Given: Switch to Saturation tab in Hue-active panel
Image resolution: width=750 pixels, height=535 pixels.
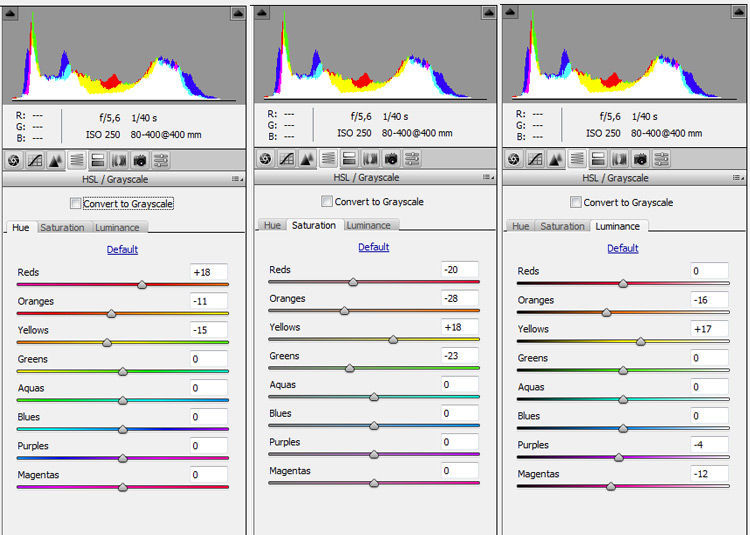Looking at the screenshot, I should coord(62,228).
